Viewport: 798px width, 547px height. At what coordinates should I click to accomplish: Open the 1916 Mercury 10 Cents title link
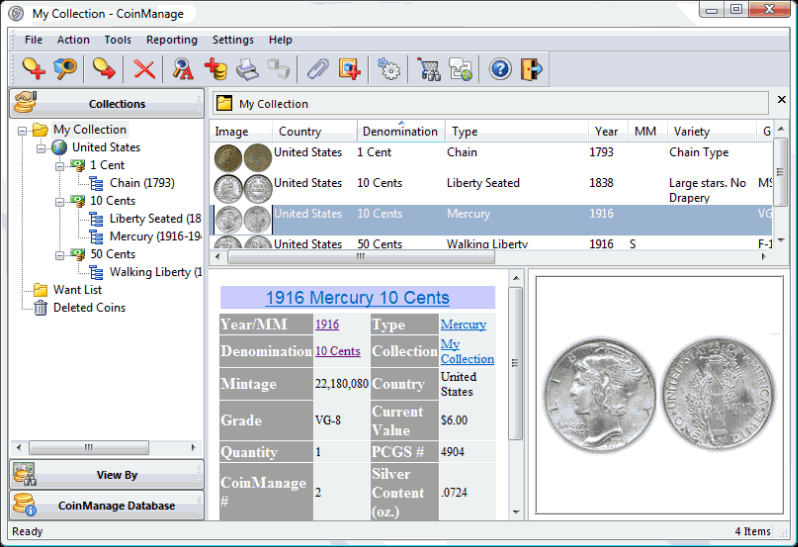click(357, 298)
